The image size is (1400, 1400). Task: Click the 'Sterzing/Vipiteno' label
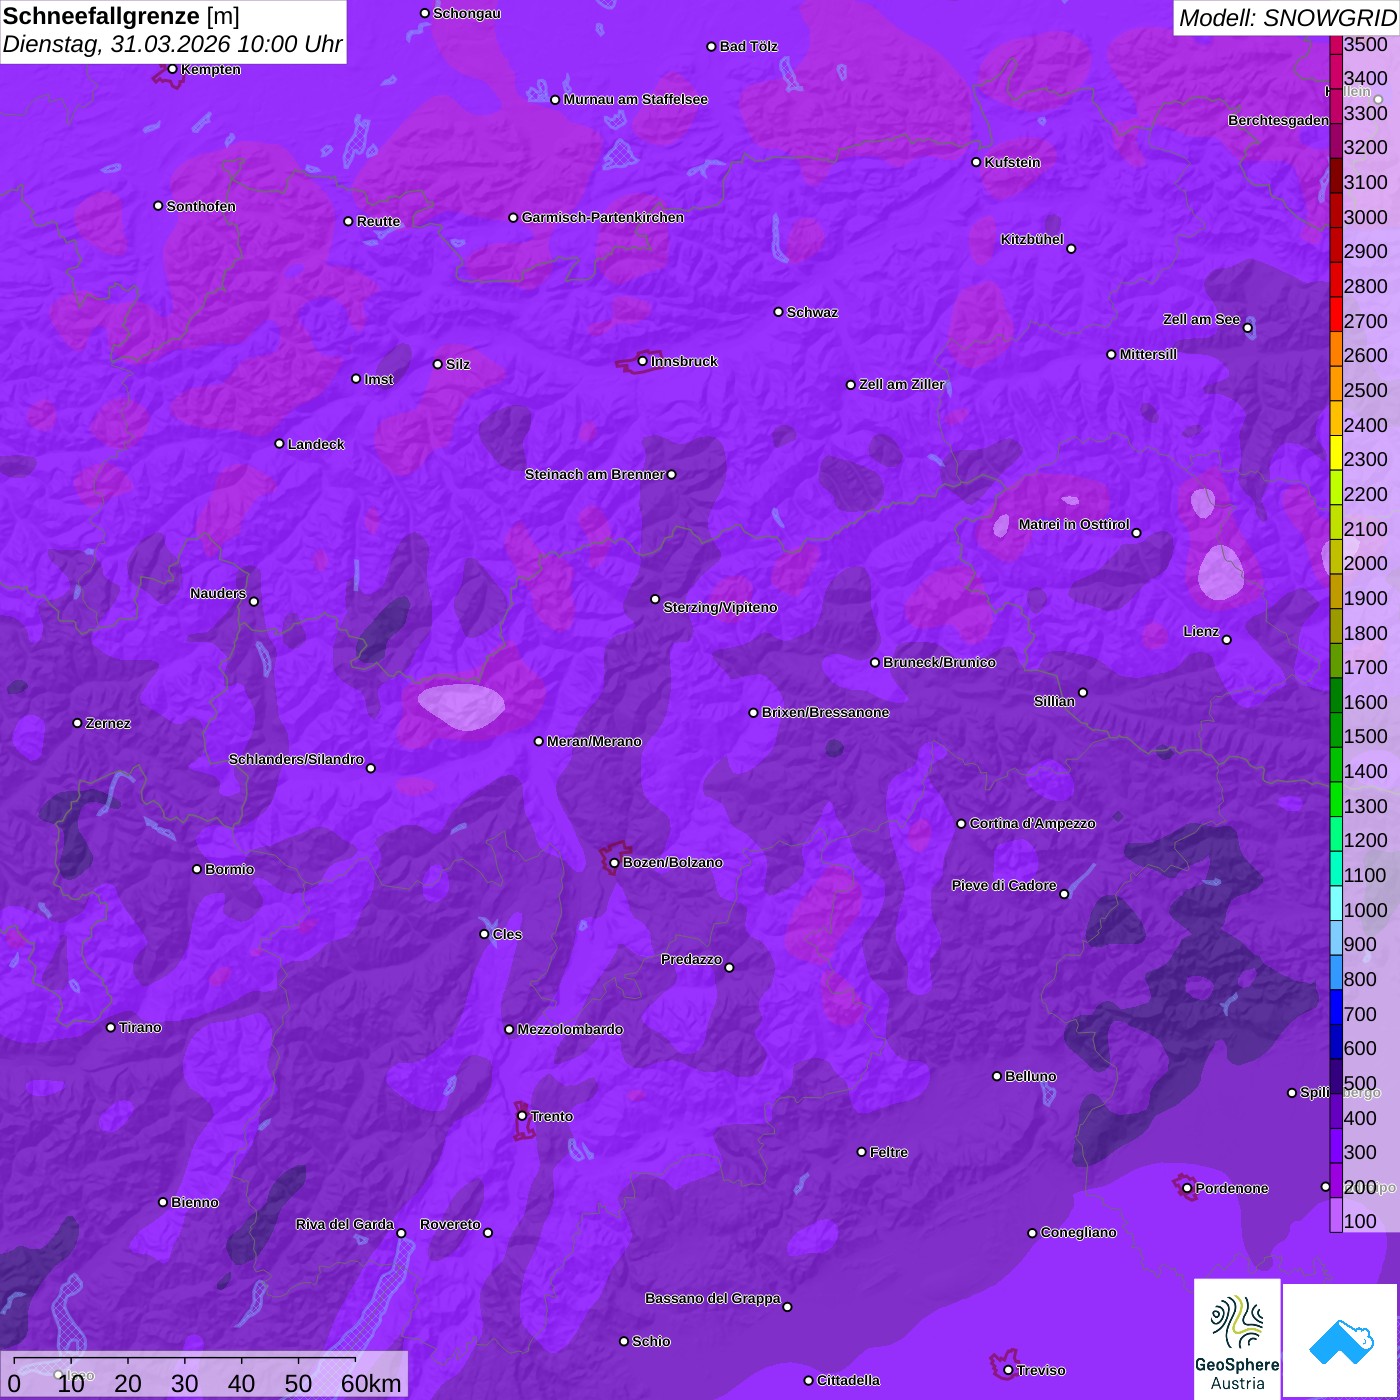(720, 607)
